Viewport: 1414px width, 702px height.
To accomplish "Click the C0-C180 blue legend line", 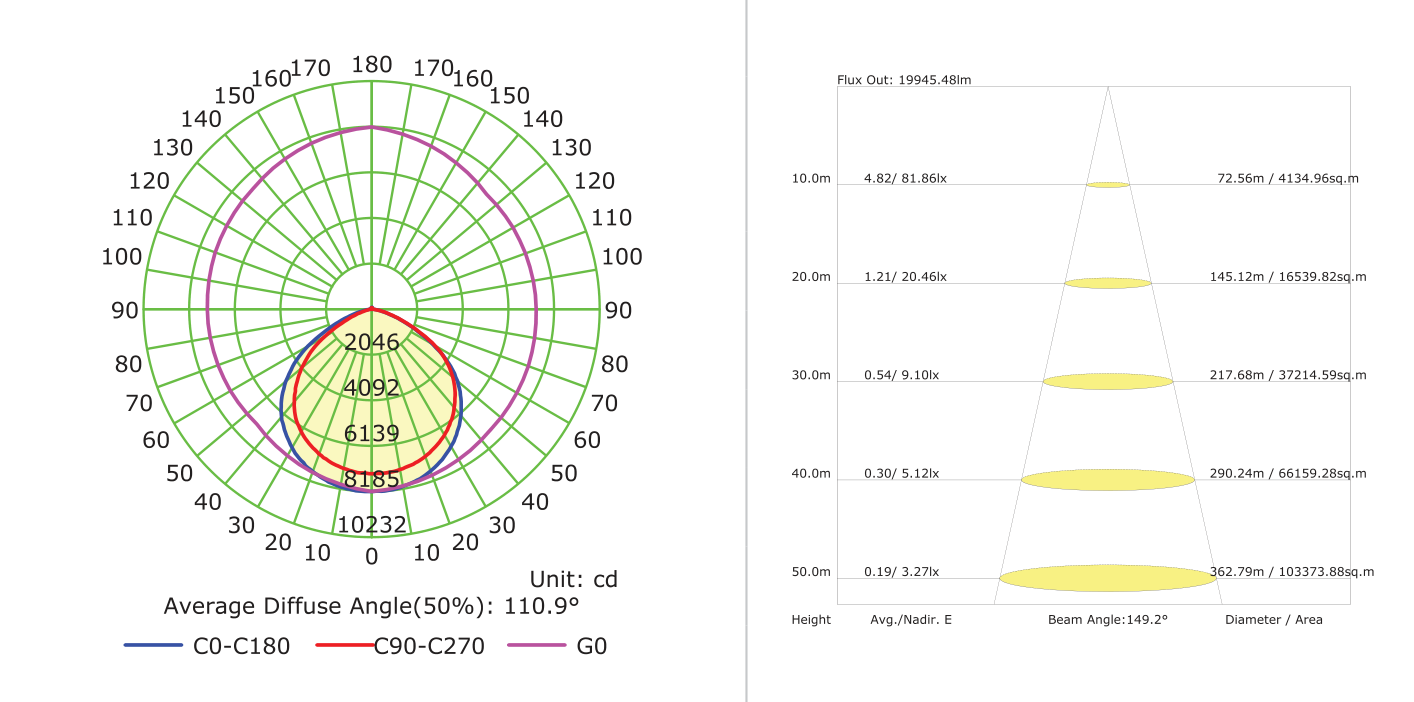I will [153, 646].
